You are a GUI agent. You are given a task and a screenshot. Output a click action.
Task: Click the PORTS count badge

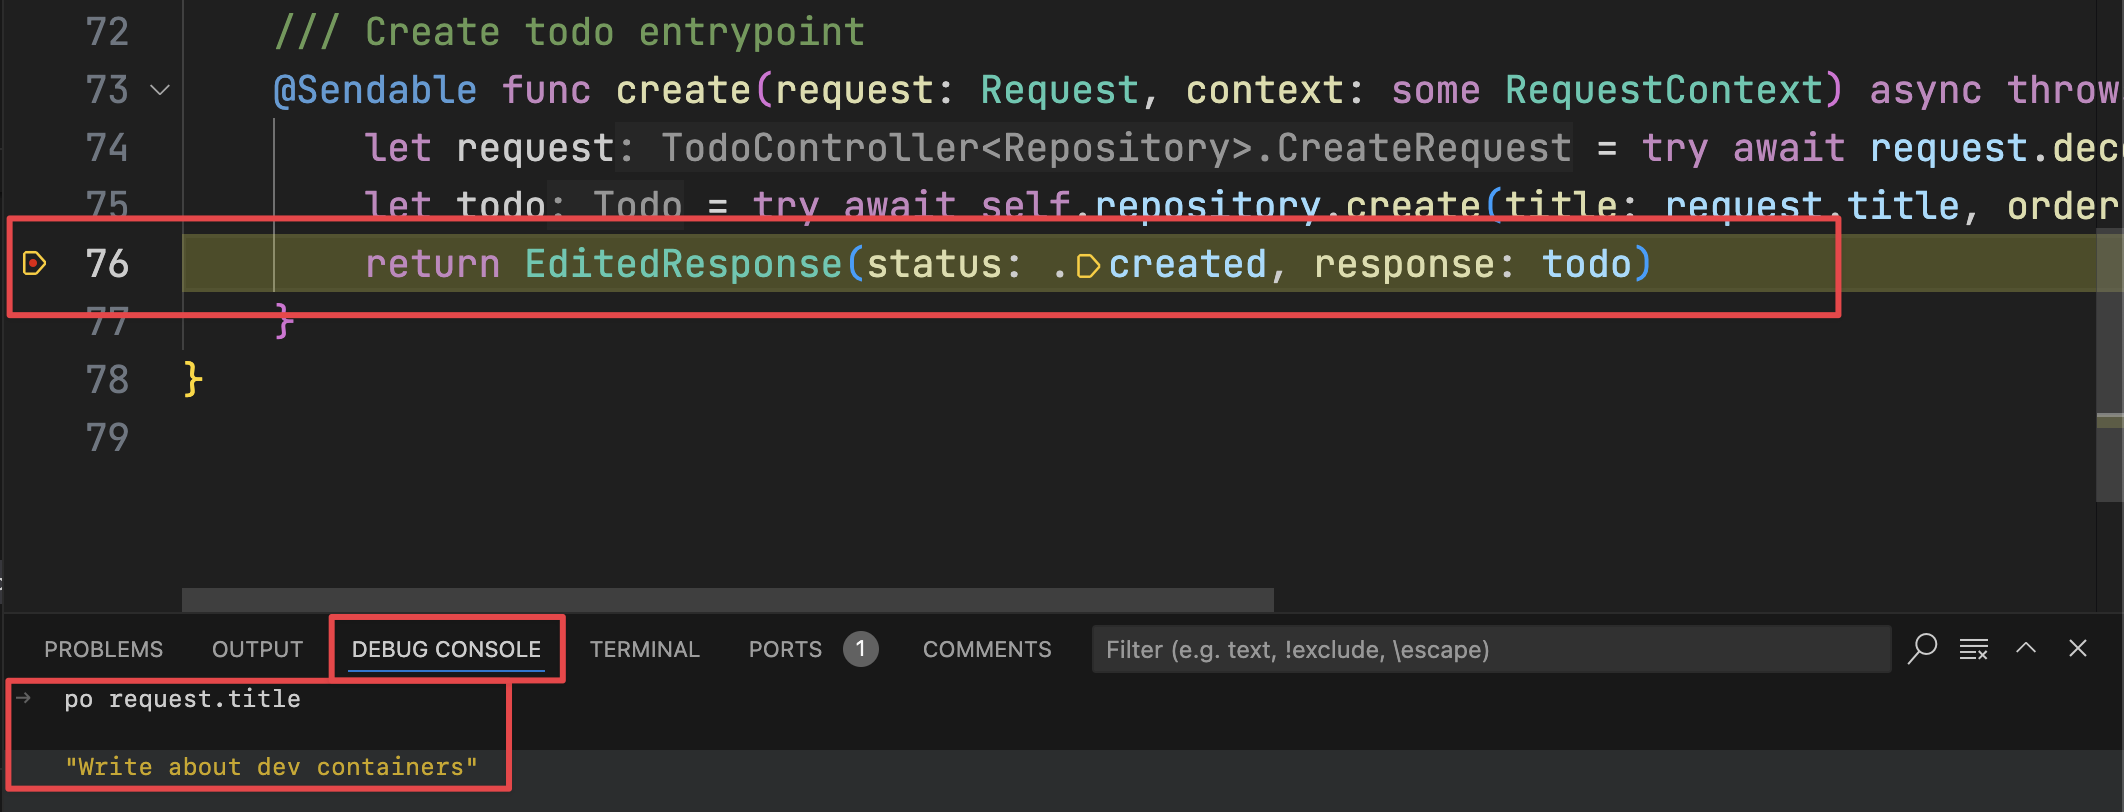(860, 649)
